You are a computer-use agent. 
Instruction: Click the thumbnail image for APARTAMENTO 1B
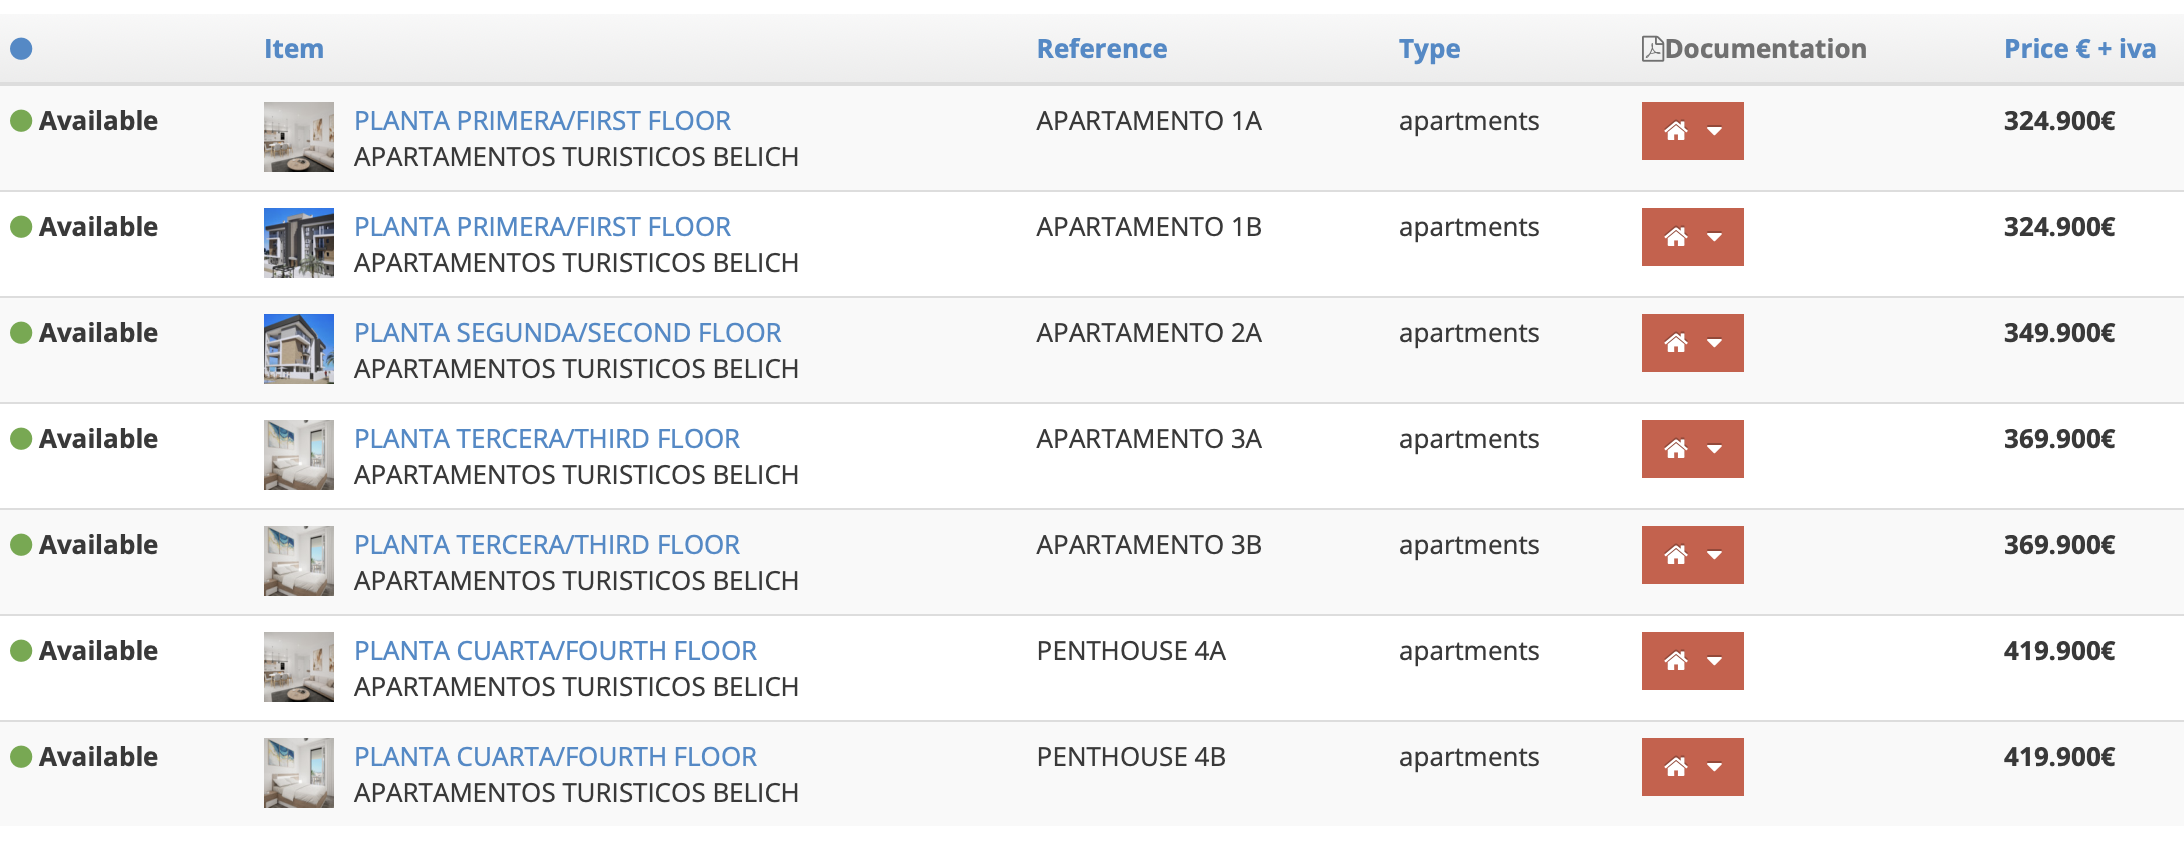299,243
